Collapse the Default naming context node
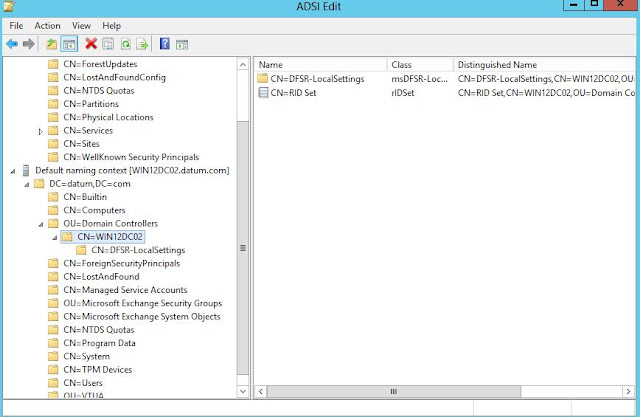This screenshot has height=417, width=640. (13, 171)
